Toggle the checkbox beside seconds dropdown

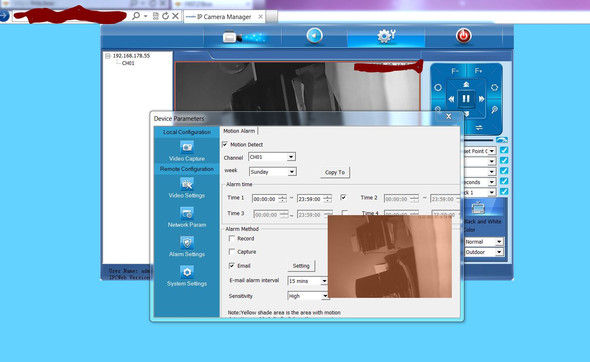504,181
